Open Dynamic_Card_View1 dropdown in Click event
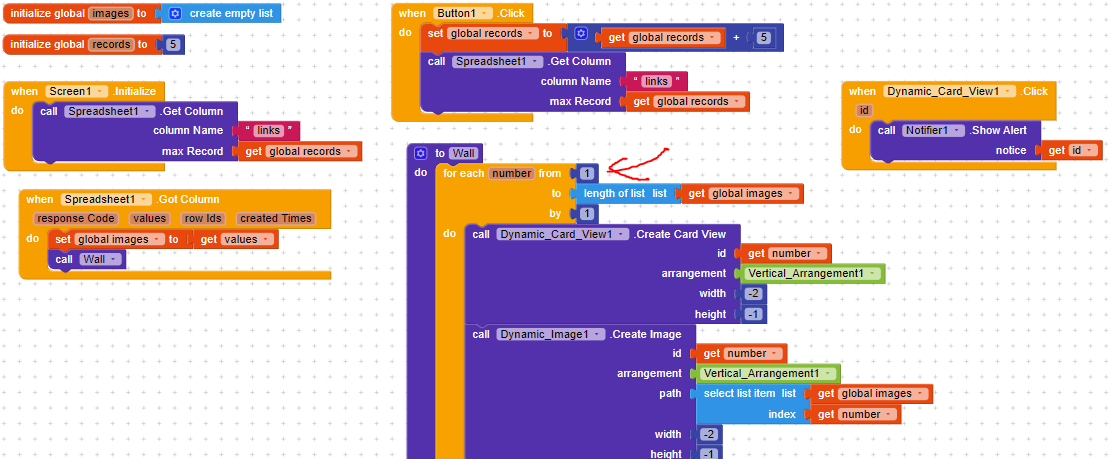This screenshot has width=1111, height=459. (1009, 91)
